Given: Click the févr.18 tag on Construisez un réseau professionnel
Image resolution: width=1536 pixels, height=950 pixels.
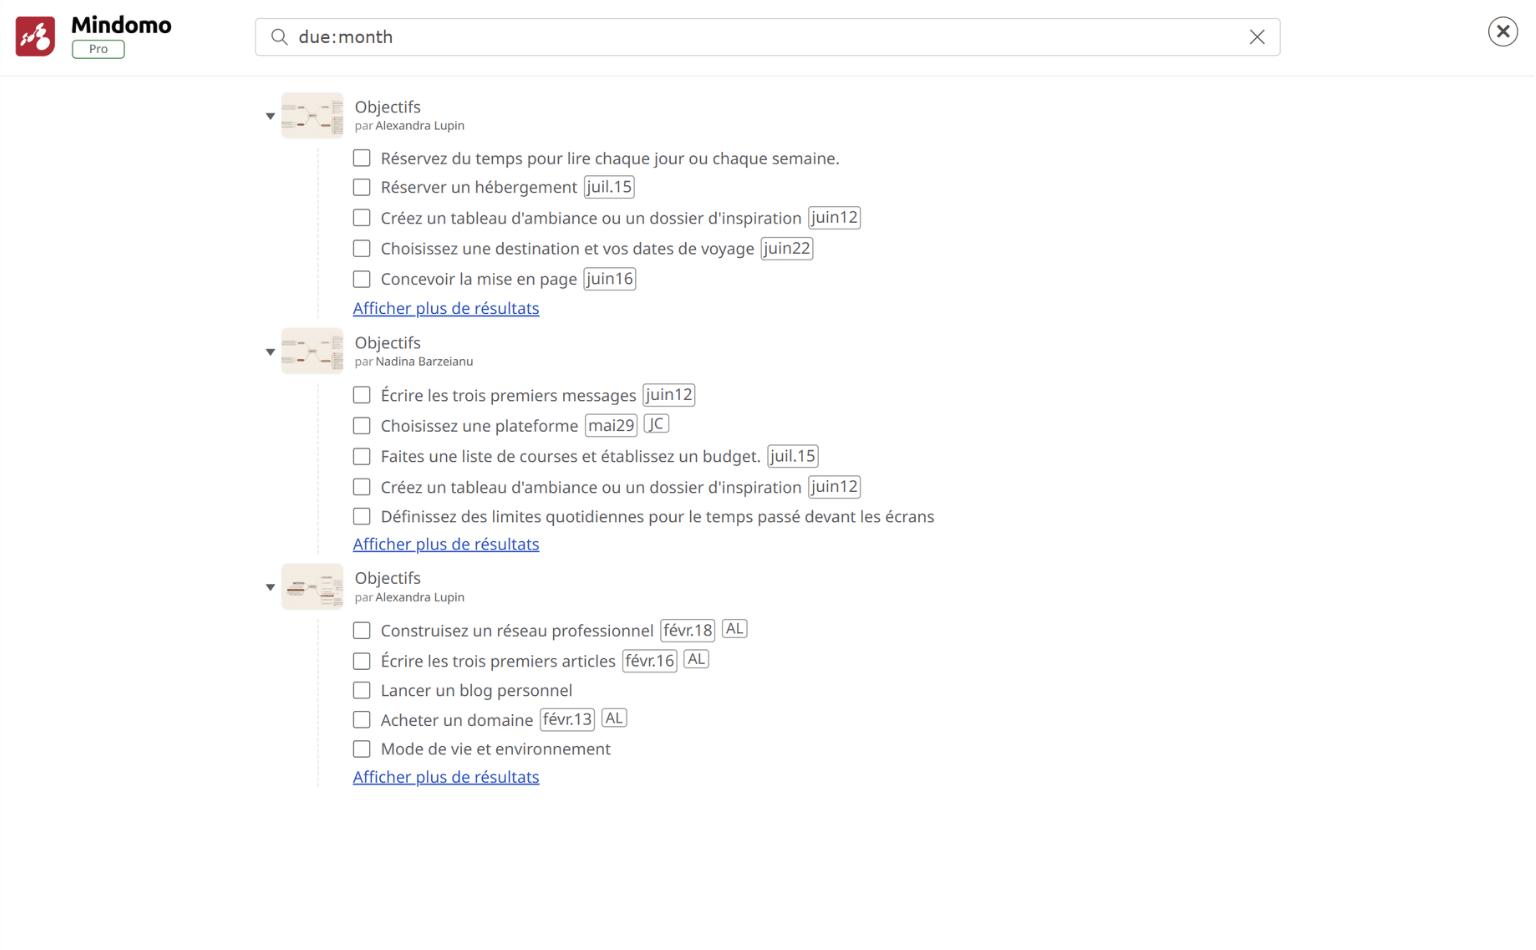Looking at the screenshot, I should click(687, 629).
